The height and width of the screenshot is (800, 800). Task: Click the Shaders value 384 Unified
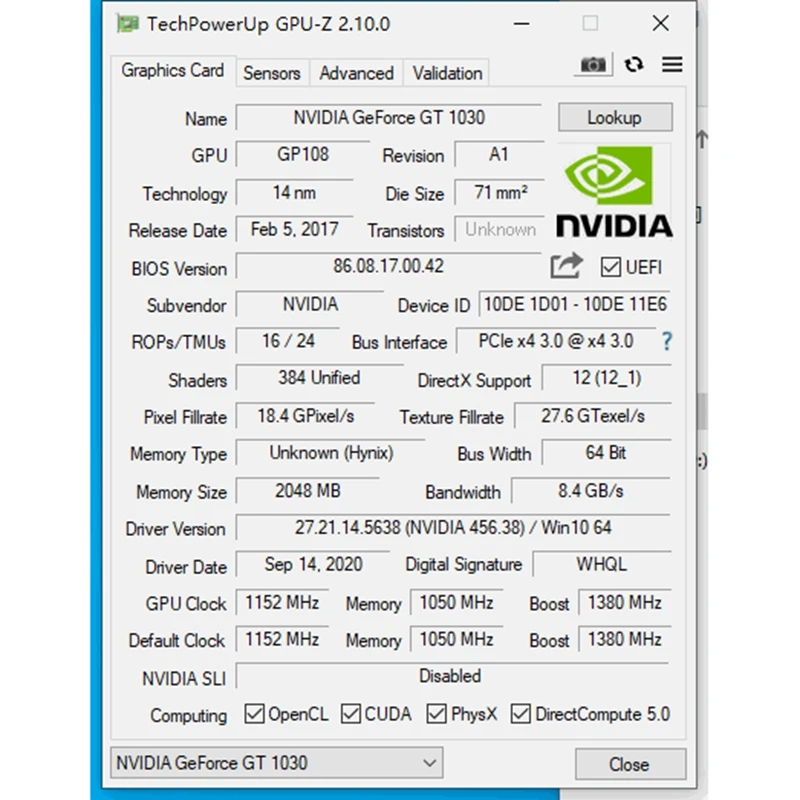319,378
